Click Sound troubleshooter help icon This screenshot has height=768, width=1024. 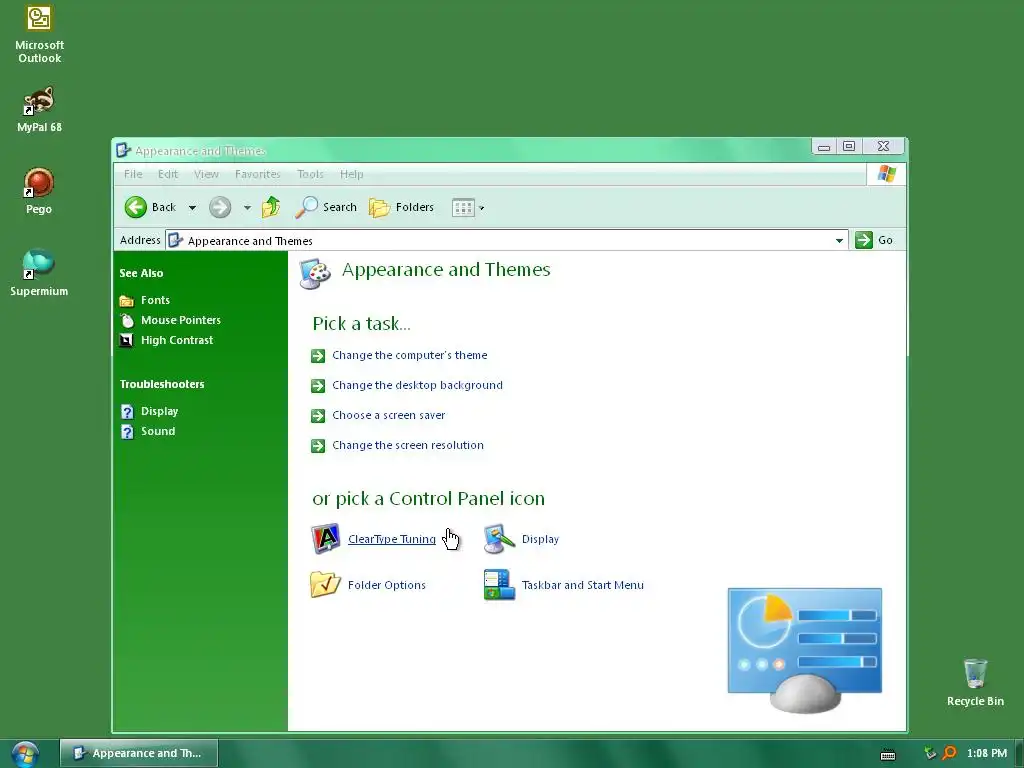127,432
